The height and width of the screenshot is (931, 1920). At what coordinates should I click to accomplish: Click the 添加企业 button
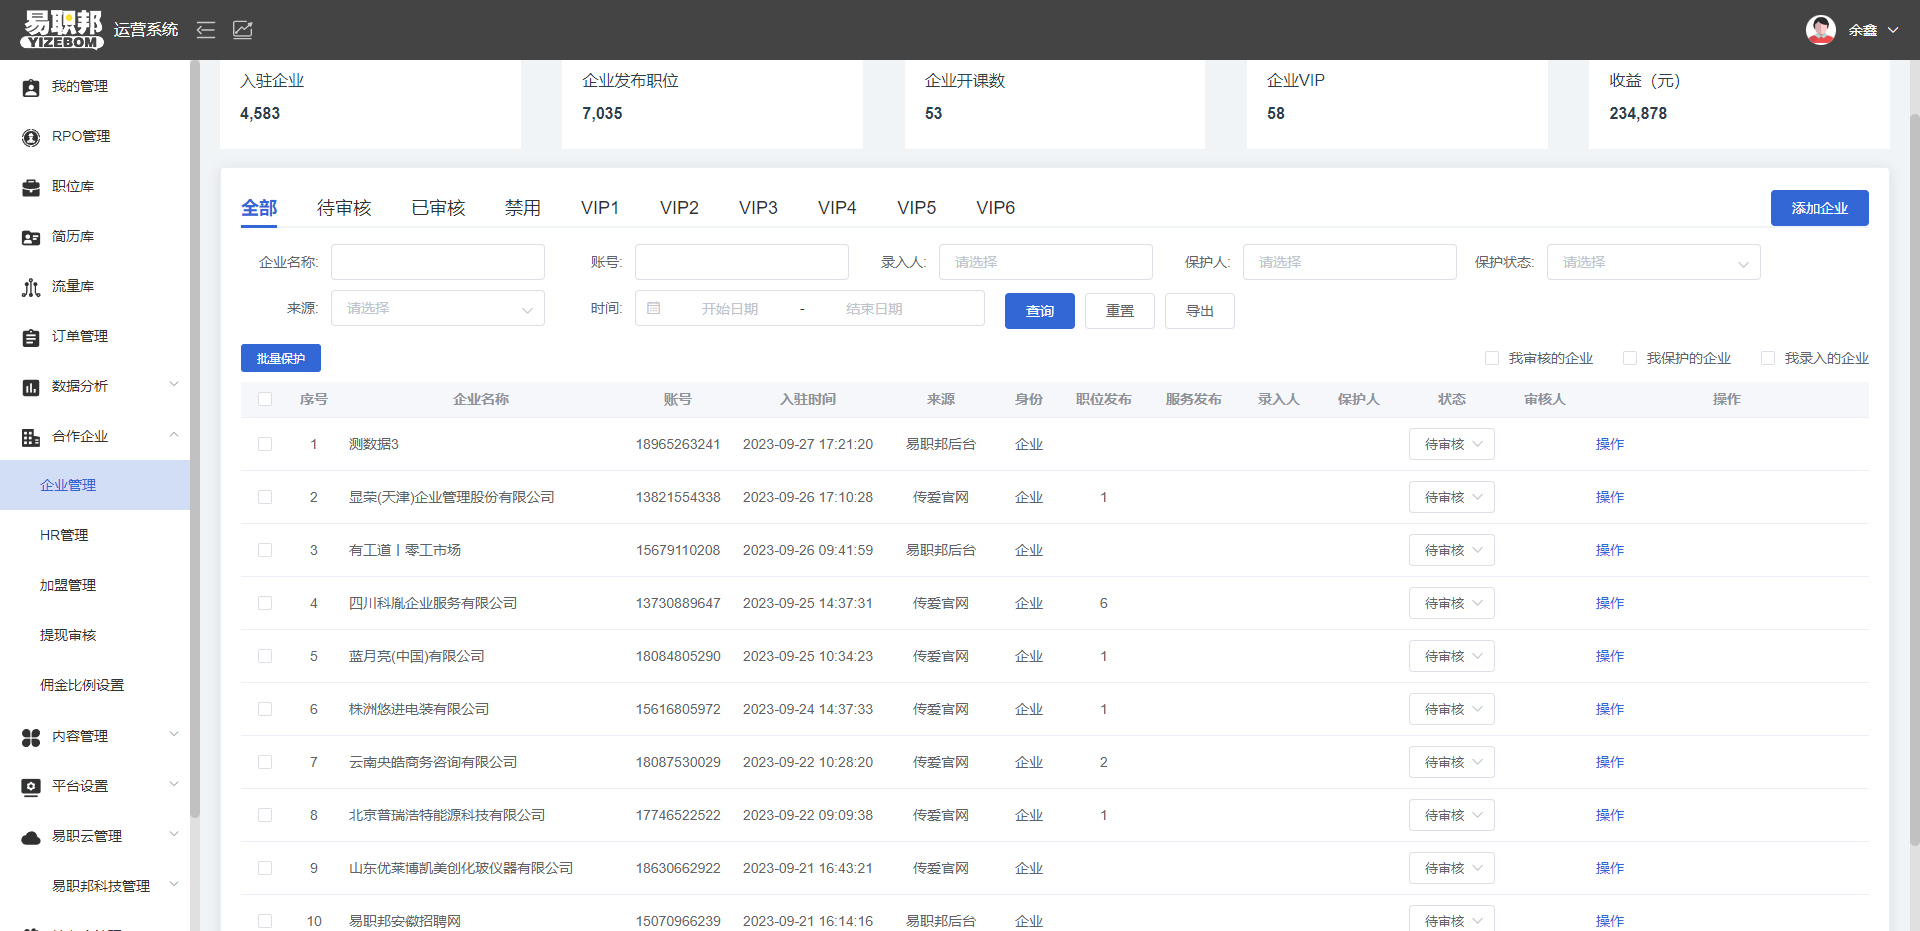[1819, 208]
